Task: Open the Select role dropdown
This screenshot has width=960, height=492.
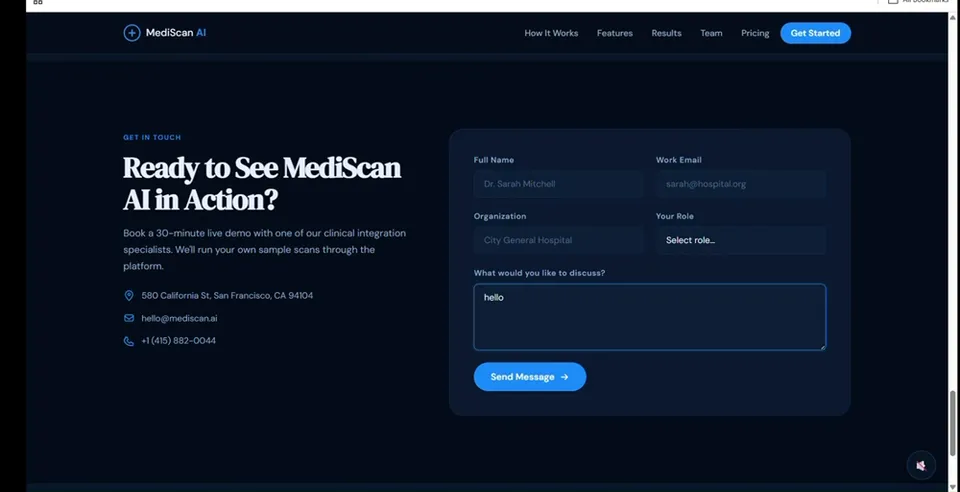Action: click(x=741, y=240)
